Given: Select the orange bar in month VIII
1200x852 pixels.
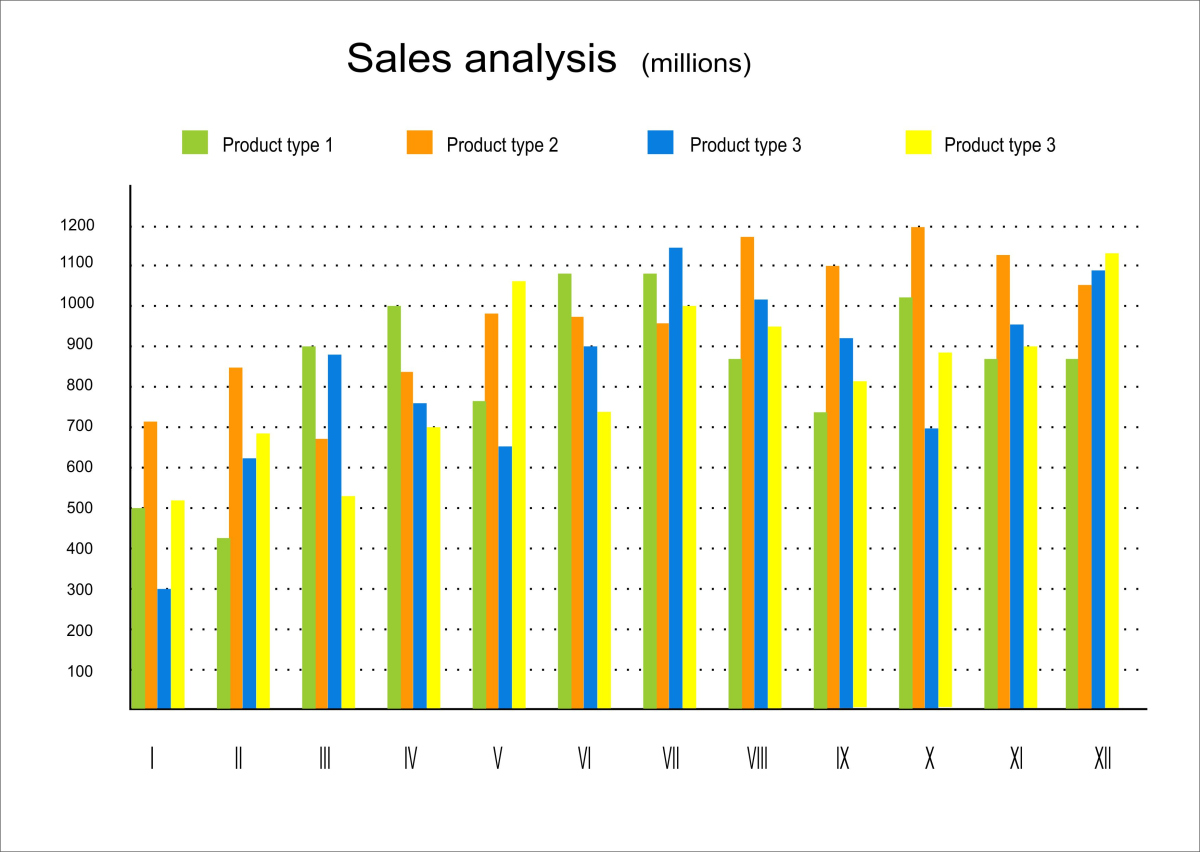Looking at the screenshot, I should [x=747, y=473].
